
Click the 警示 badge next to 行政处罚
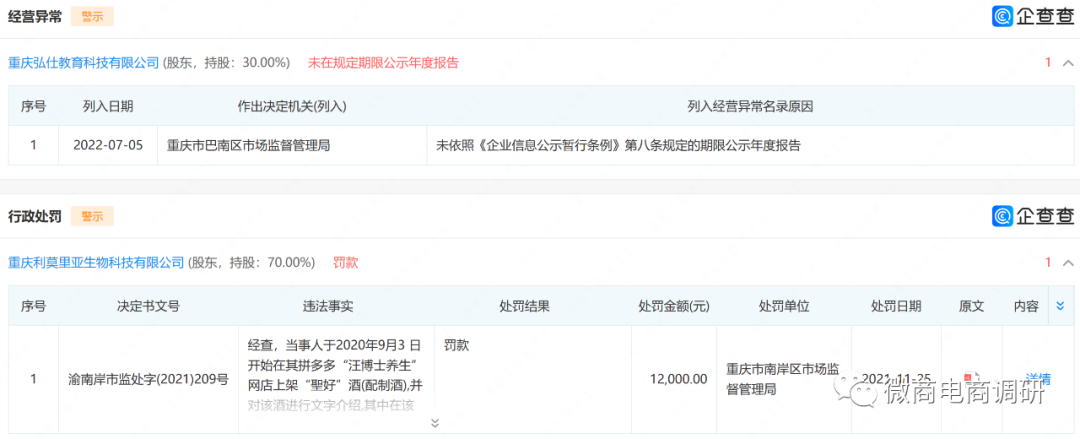92,216
